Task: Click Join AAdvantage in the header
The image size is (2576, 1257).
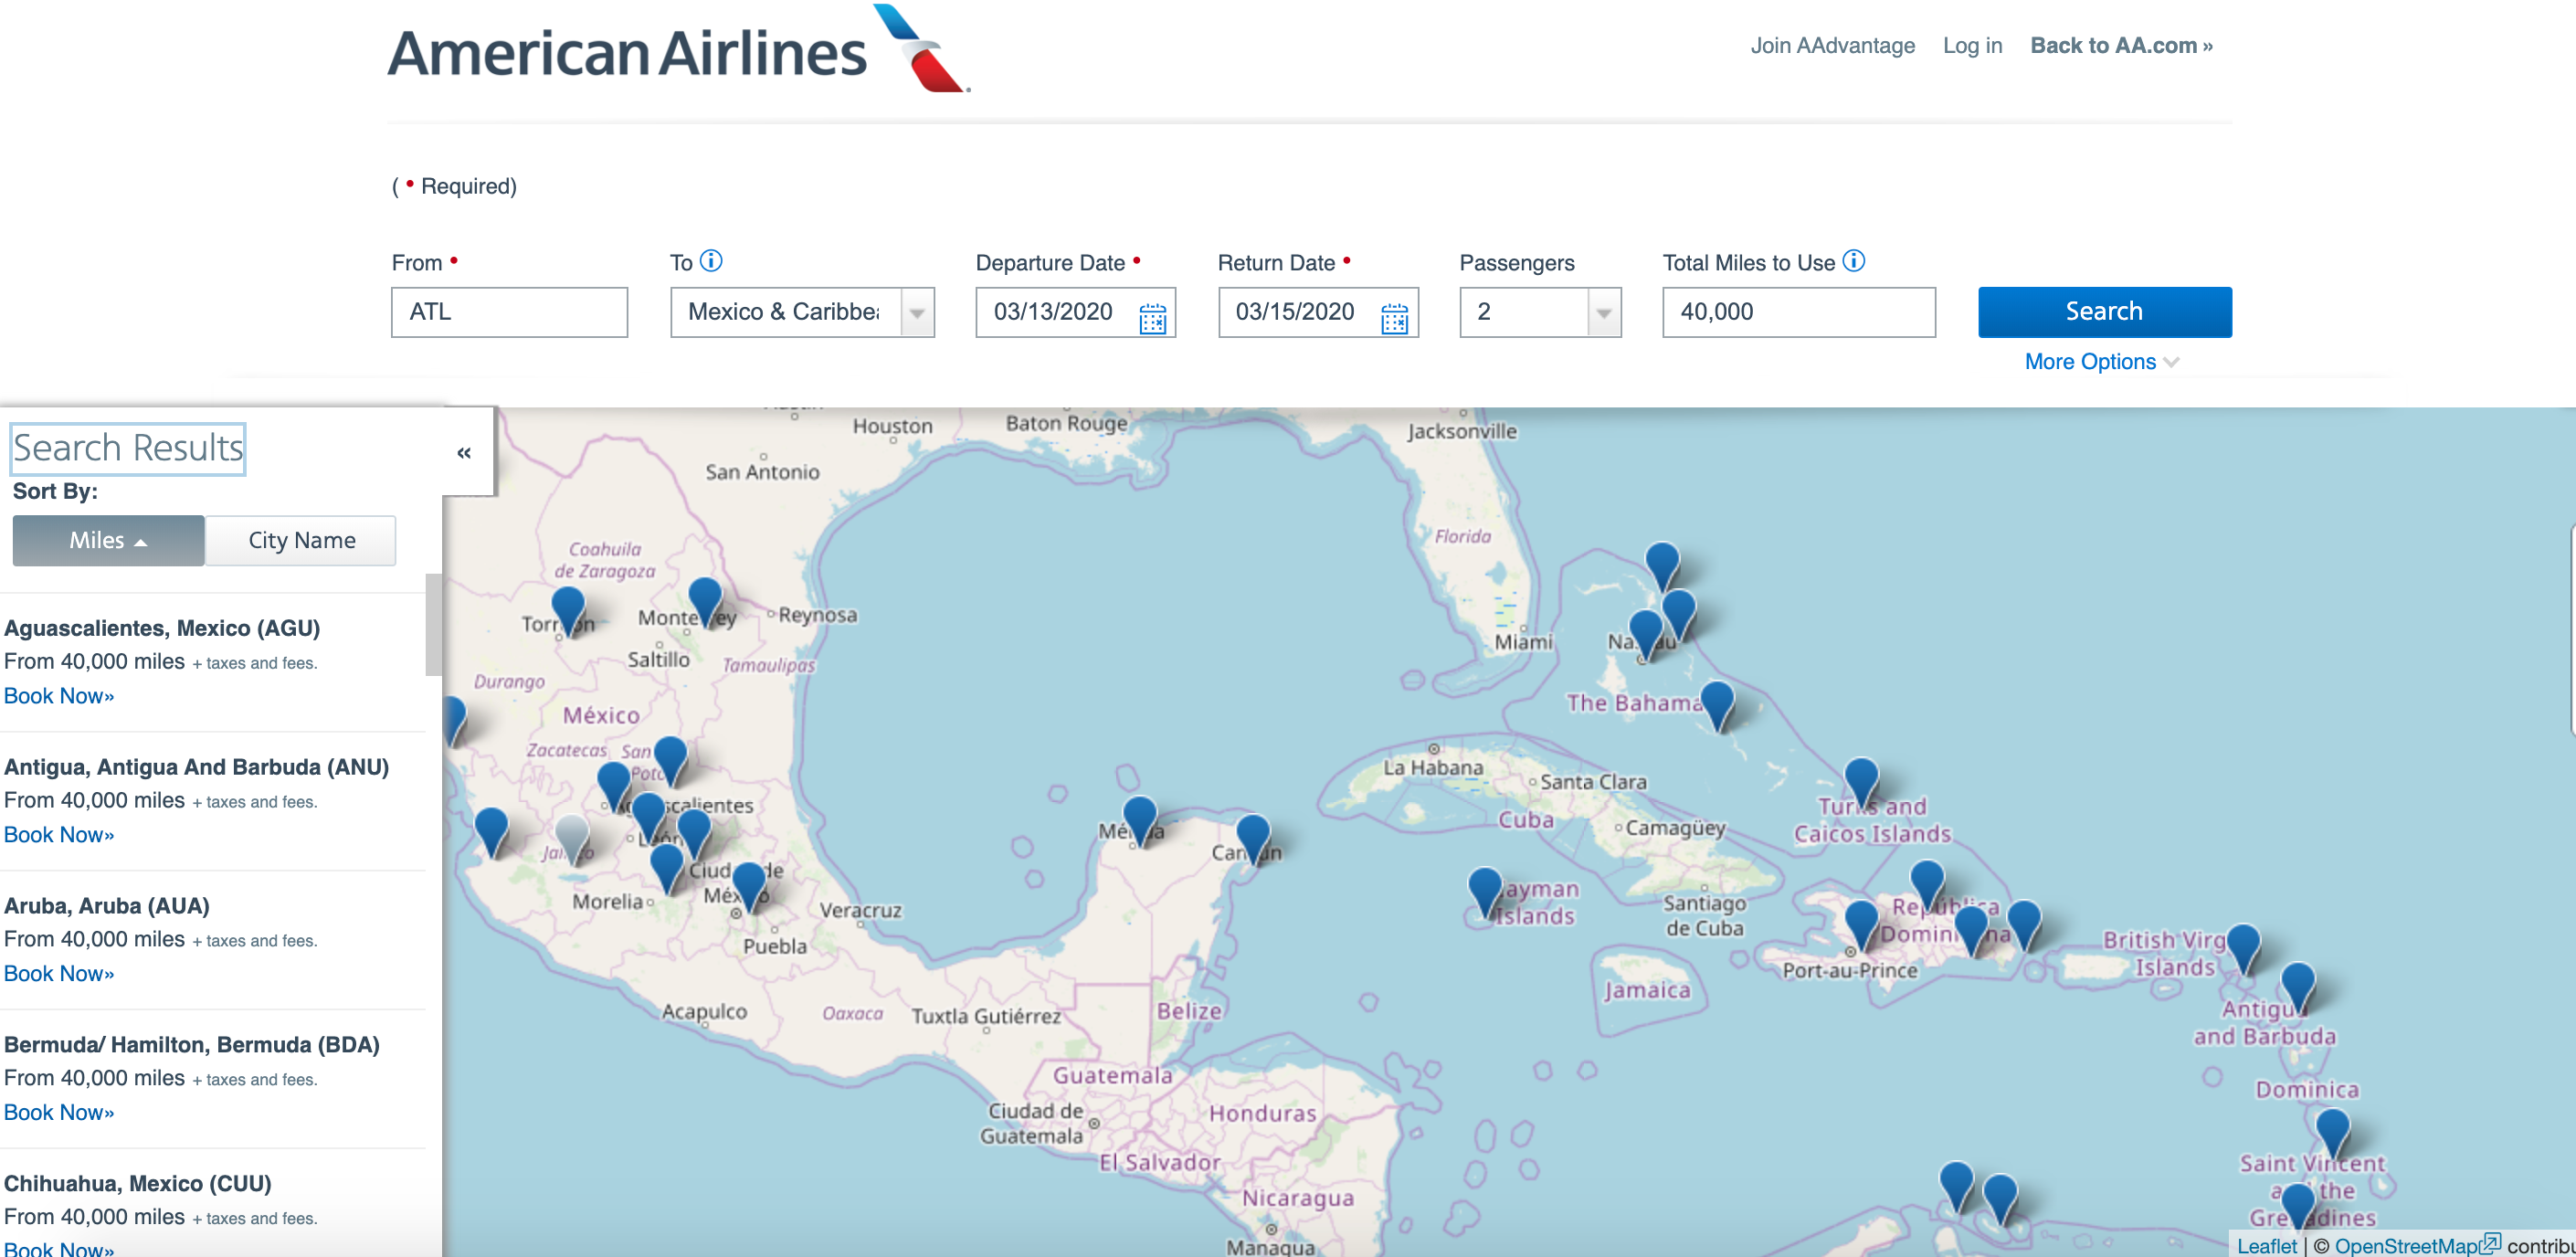Action: 1832,46
